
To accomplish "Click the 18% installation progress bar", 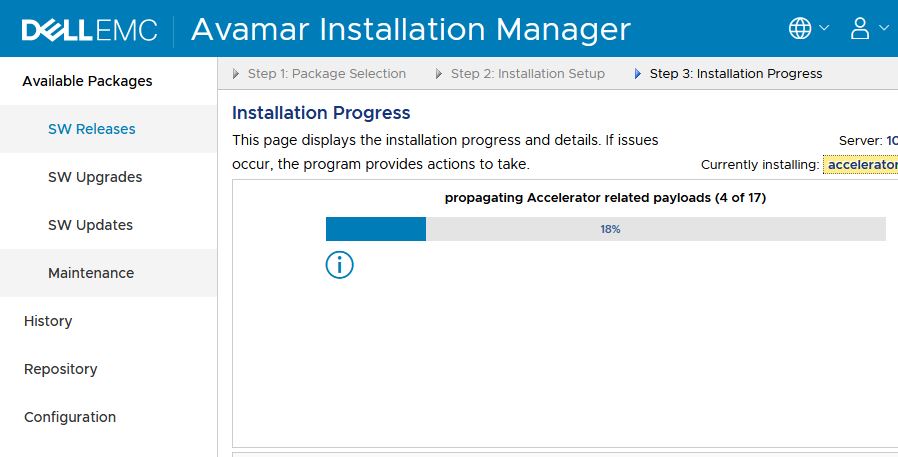I will pyautogui.click(x=605, y=229).
